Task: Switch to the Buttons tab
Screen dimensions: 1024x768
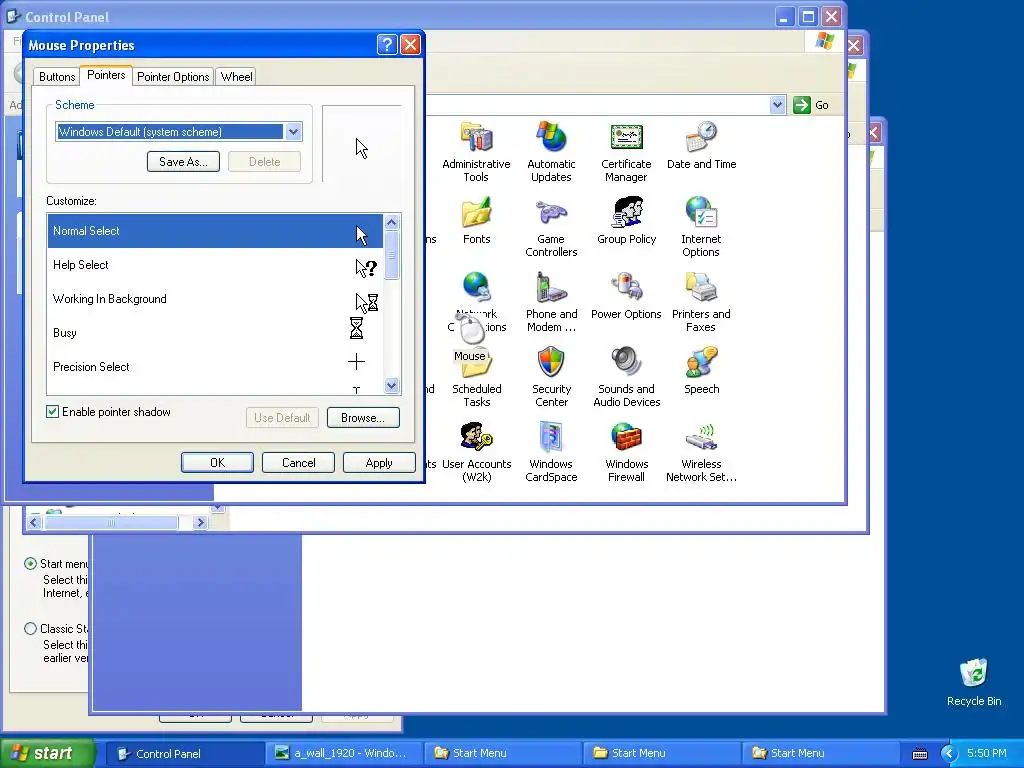Action: tap(57, 76)
